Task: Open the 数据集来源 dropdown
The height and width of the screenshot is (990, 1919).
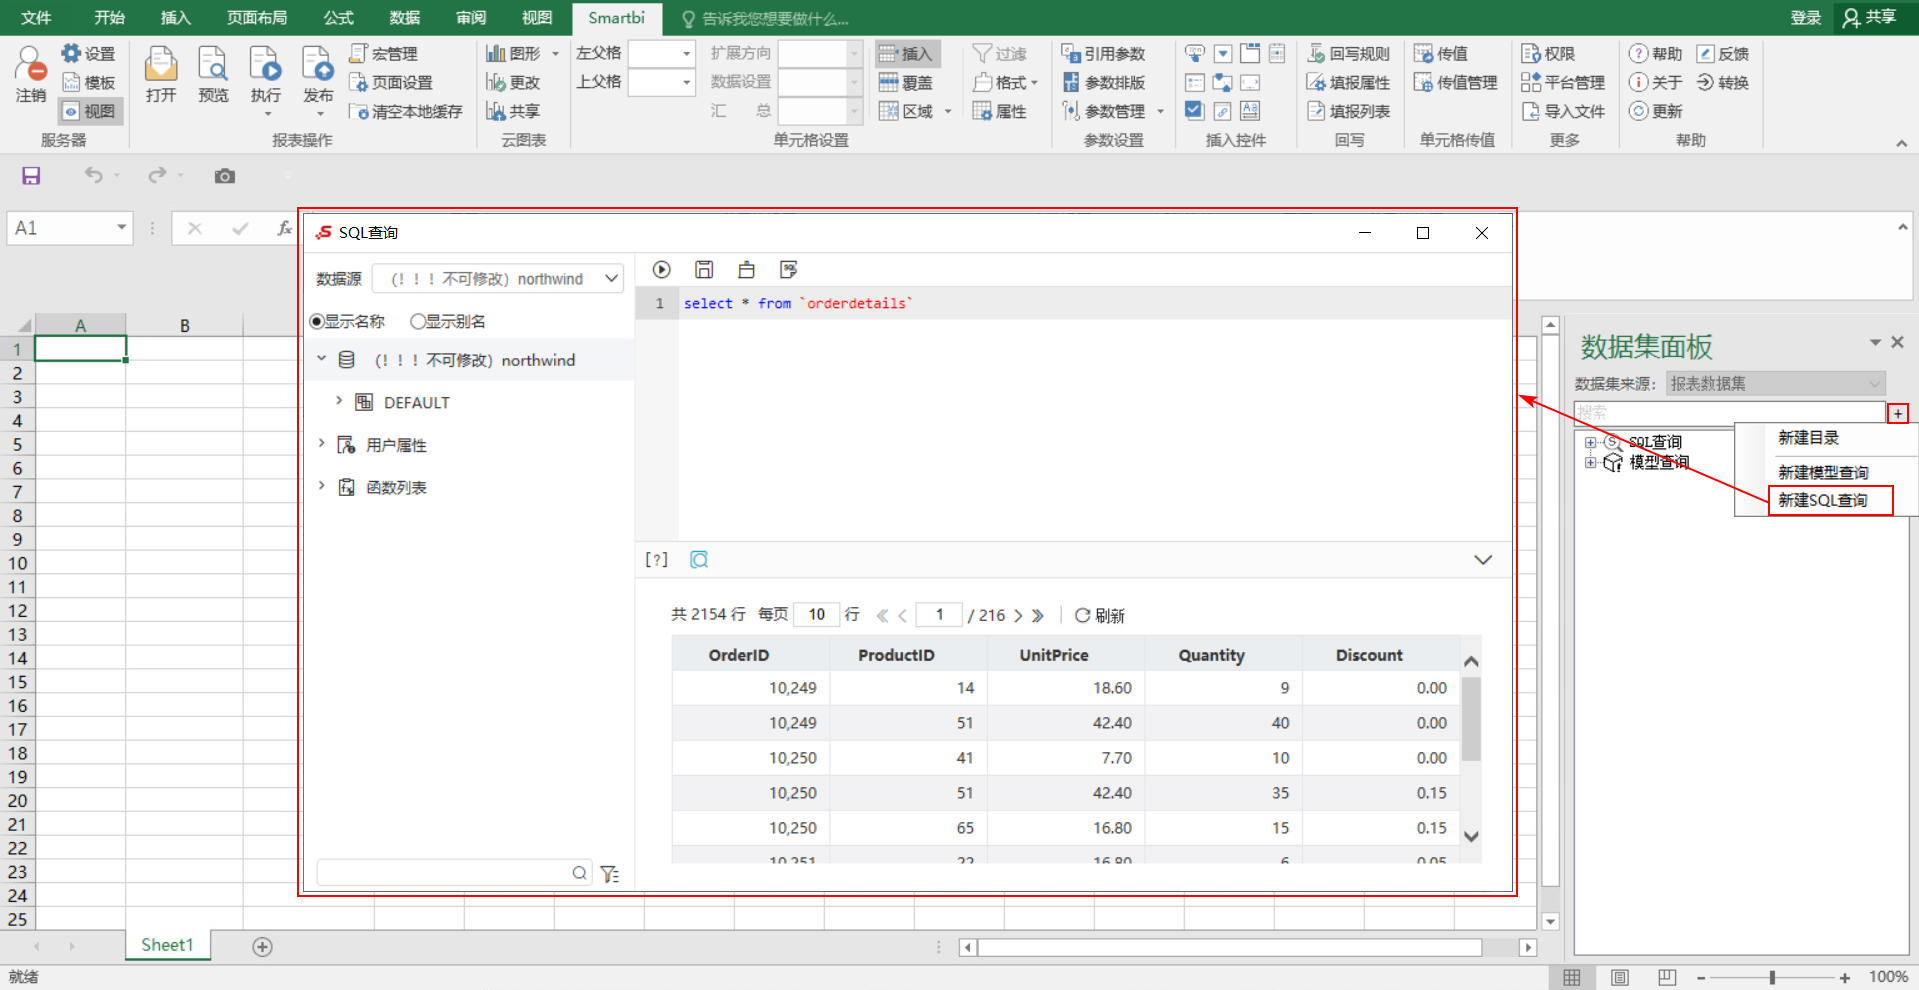Action: [x=1776, y=383]
